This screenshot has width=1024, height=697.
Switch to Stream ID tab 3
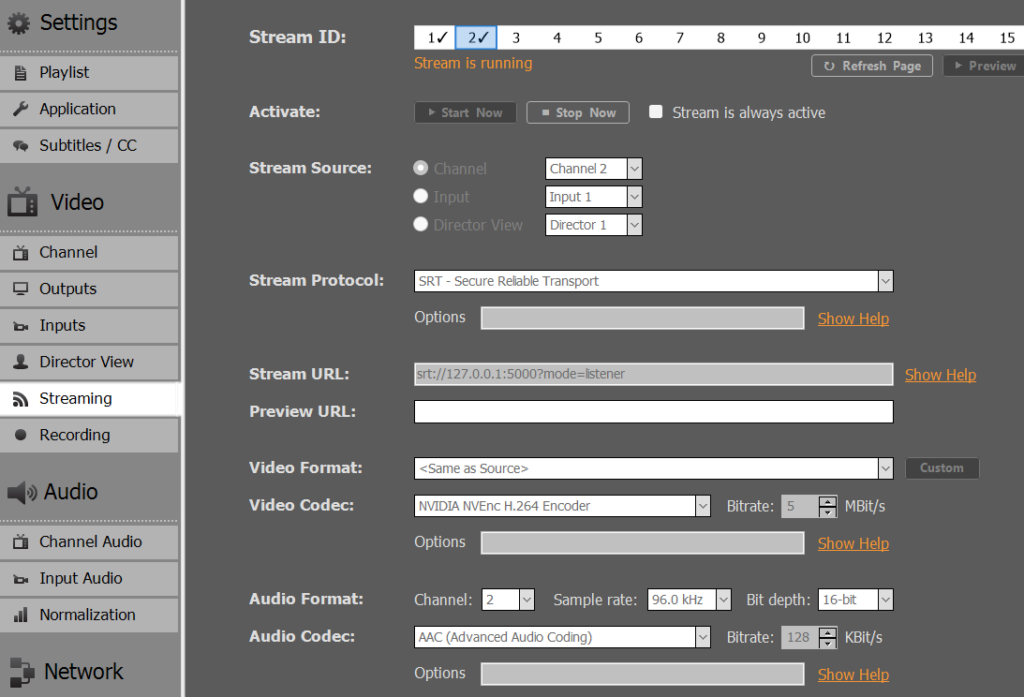[x=516, y=36]
